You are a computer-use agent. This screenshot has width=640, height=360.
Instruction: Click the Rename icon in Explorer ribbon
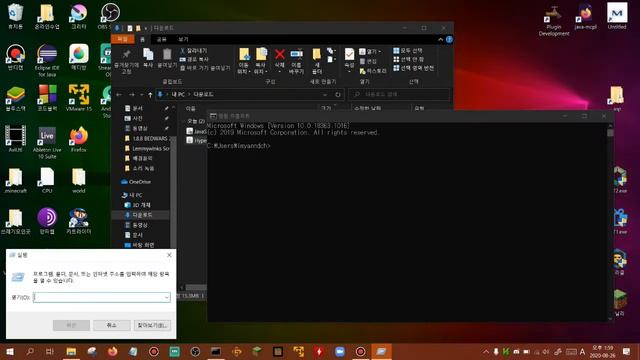(x=296, y=55)
